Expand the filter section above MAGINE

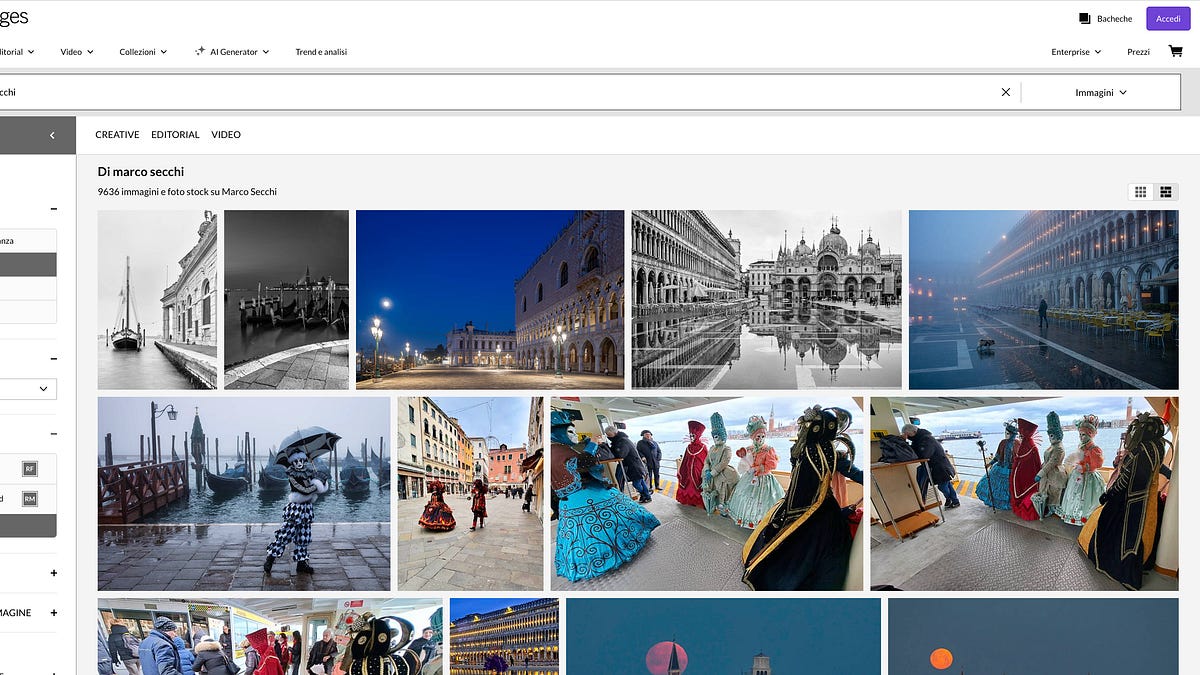[x=53, y=573]
